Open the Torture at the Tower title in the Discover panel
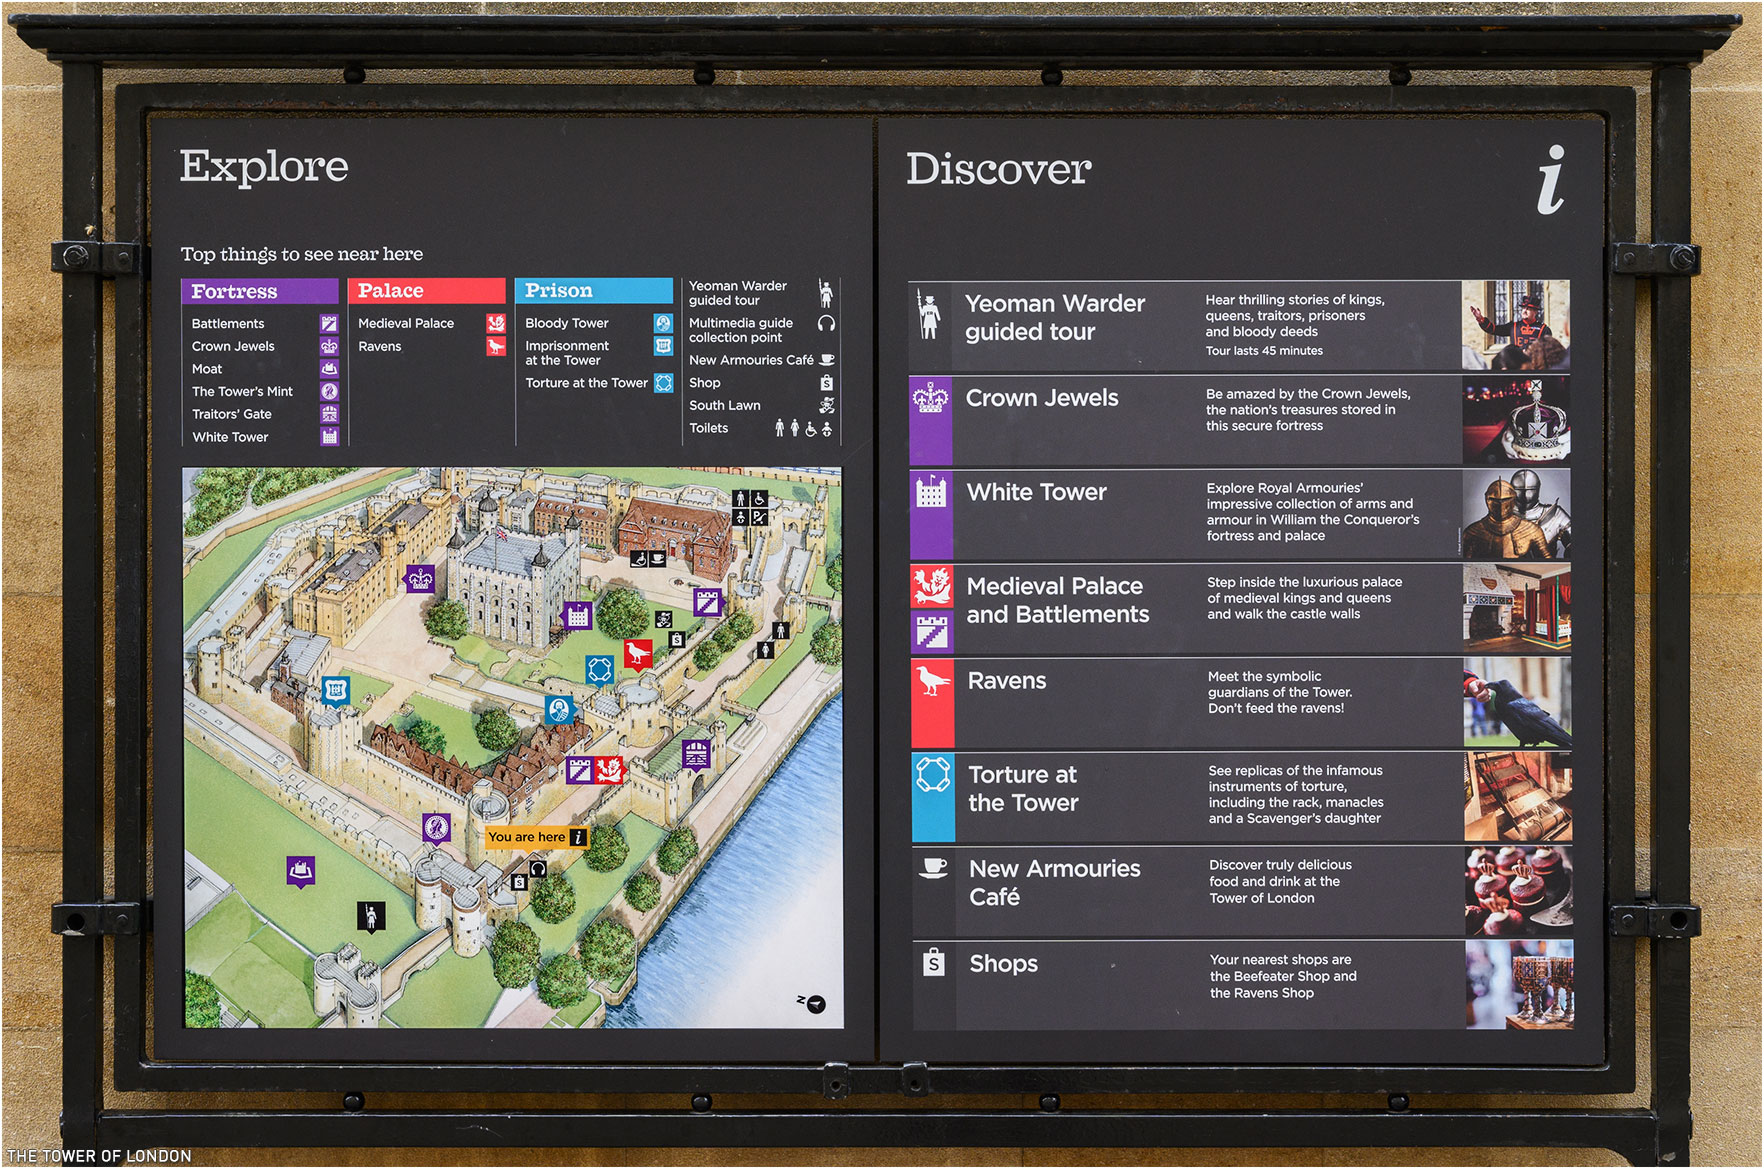The height and width of the screenshot is (1169, 1764). point(1023,788)
